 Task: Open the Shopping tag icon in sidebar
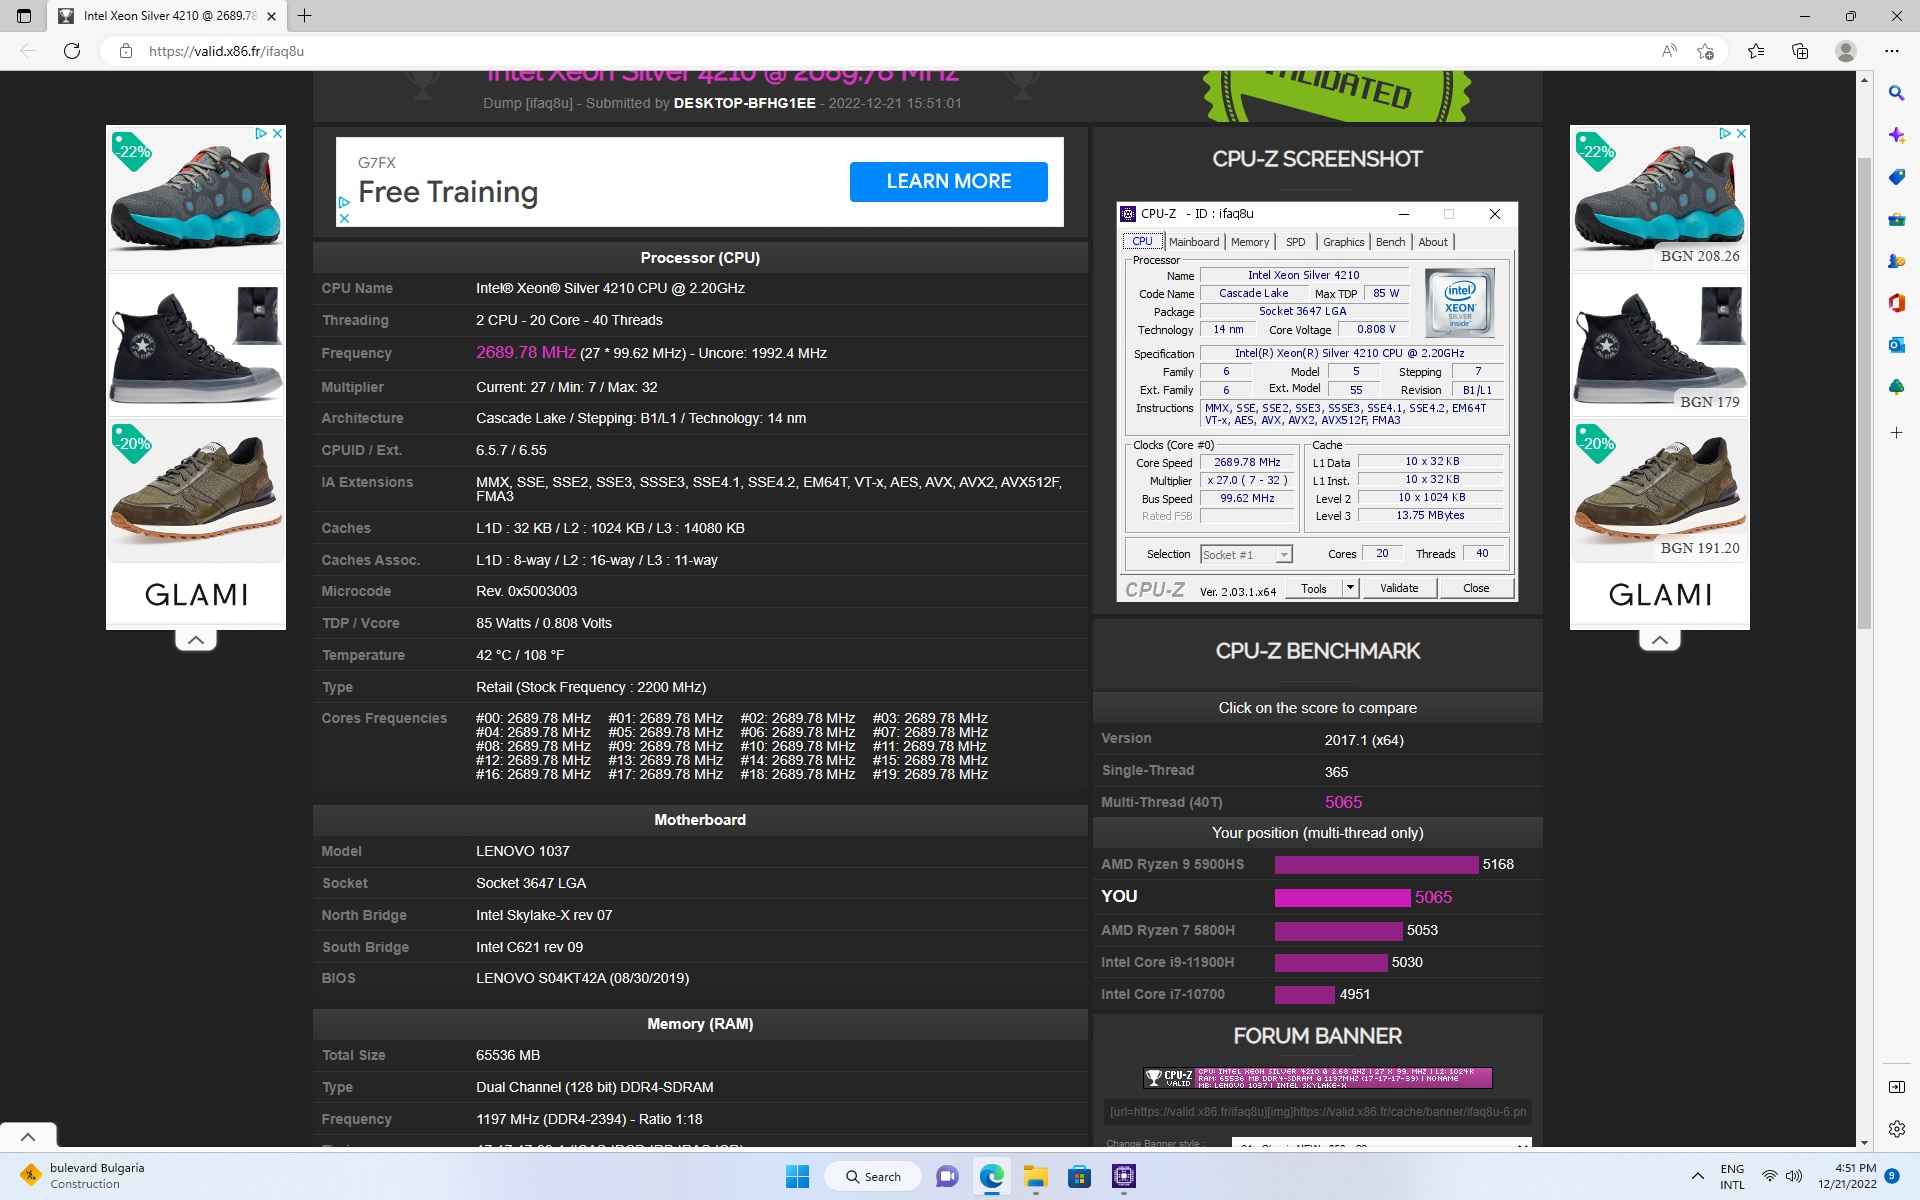[1896, 177]
